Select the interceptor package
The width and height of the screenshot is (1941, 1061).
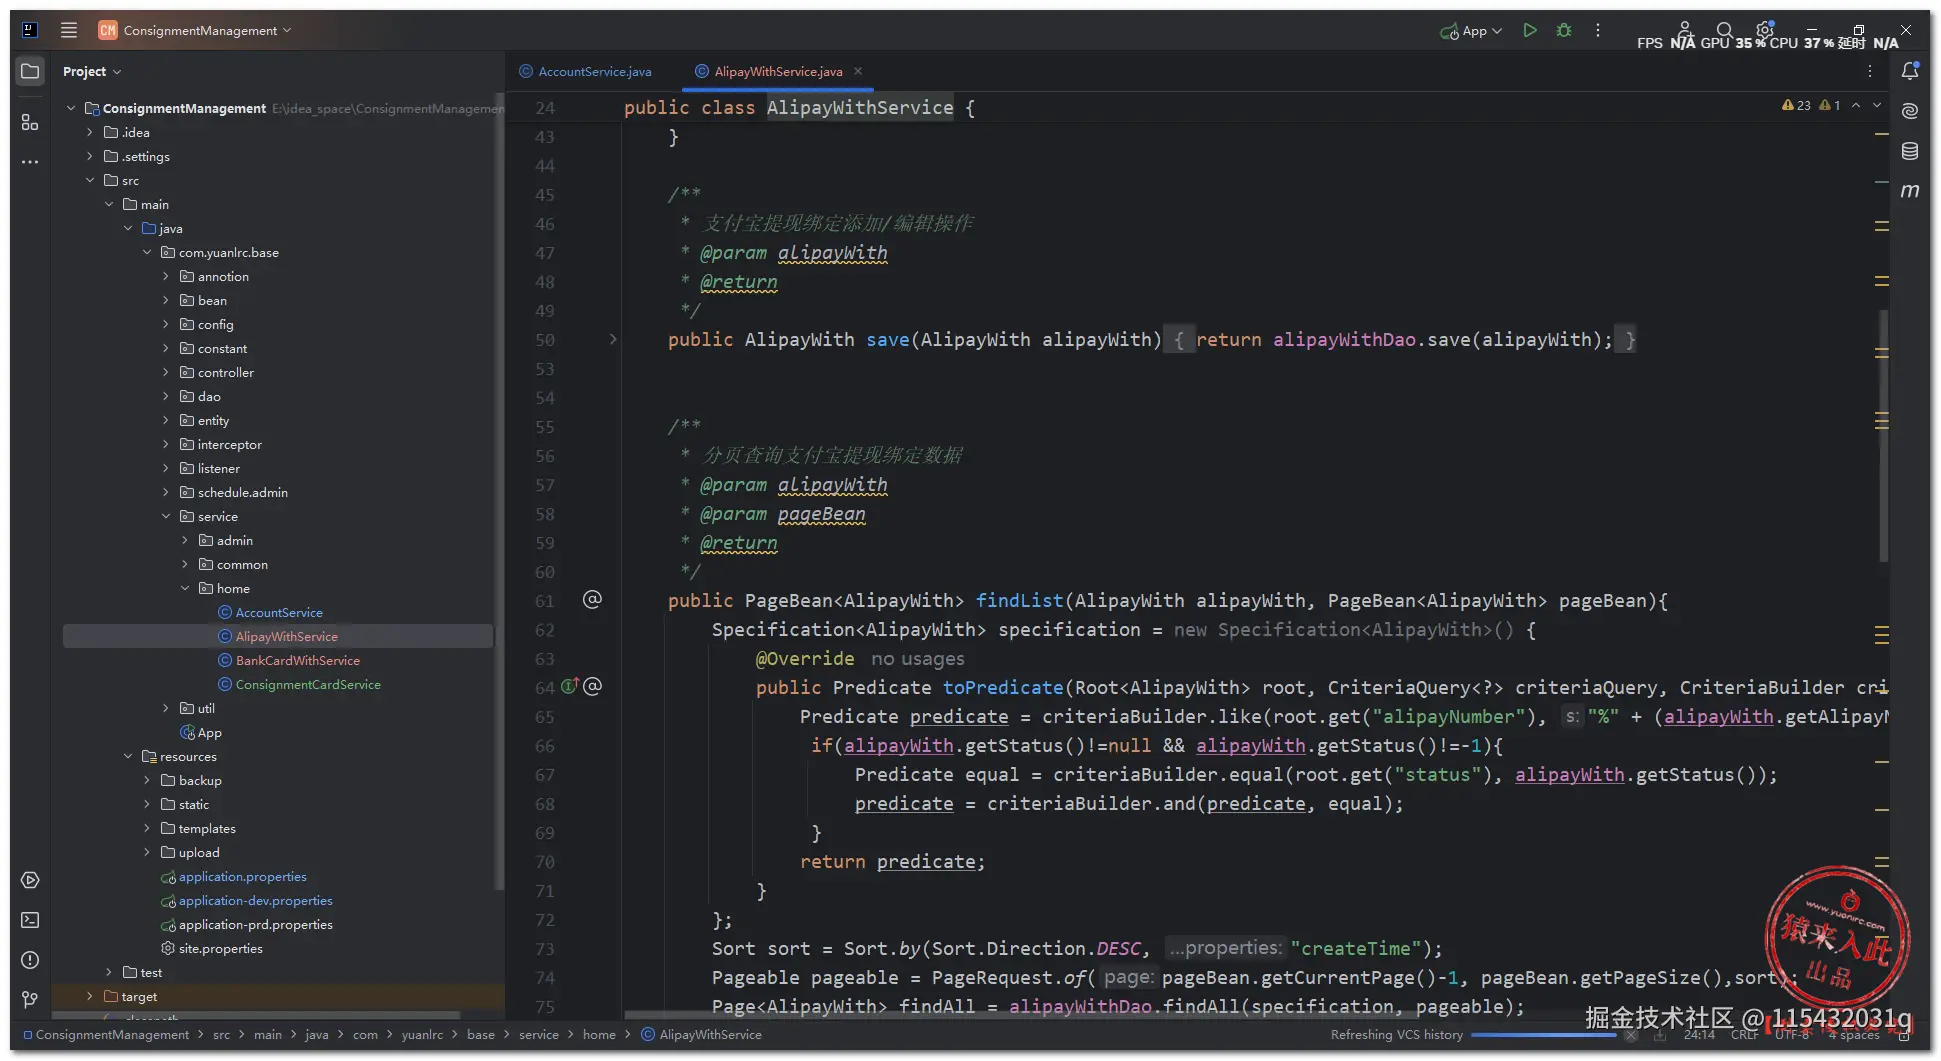(x=229, y=444)
